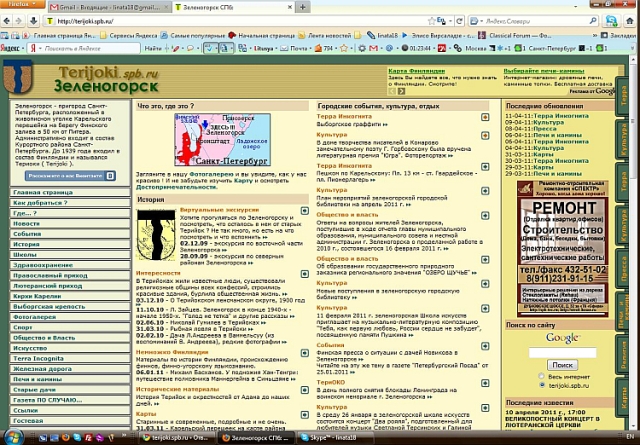Select the 'terijoki.spb.ru' radio option
The image size is (640, 445).
[x=545, y=383]
